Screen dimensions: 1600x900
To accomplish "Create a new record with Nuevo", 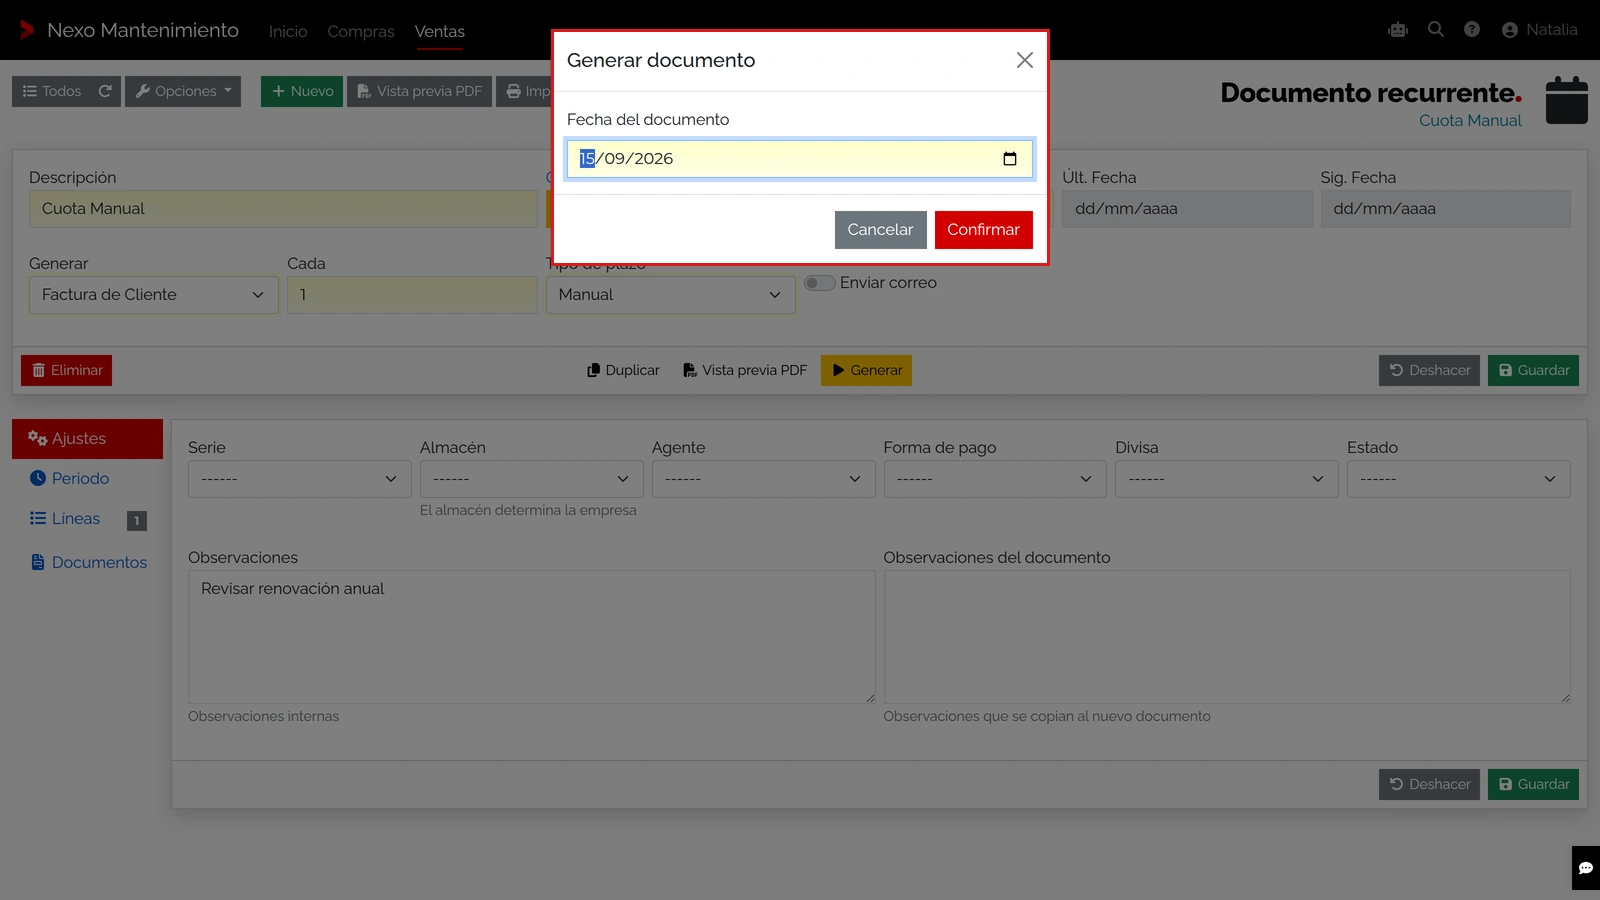I will pos(302,91).
